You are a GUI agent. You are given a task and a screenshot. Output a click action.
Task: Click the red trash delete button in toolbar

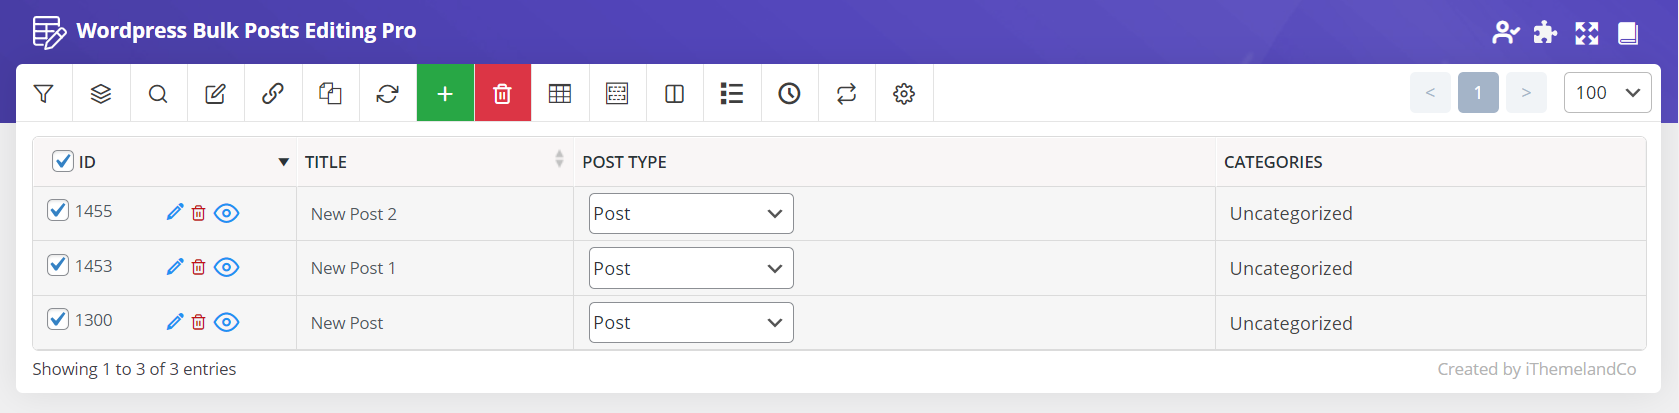tap(502, 93)
